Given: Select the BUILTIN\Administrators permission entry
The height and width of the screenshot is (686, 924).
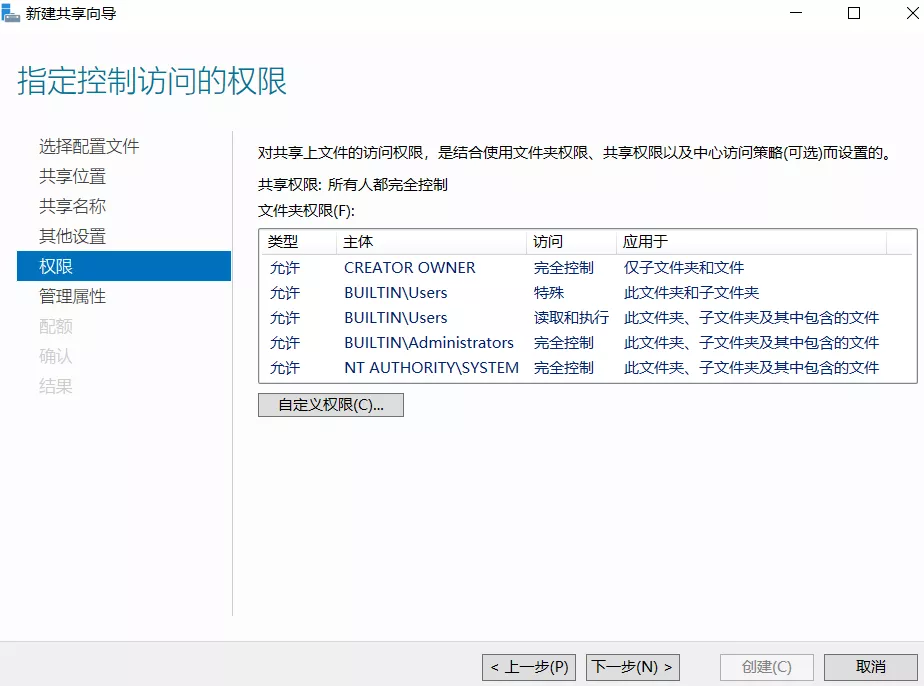Looking at the screenshot, I should click(428, 343).
